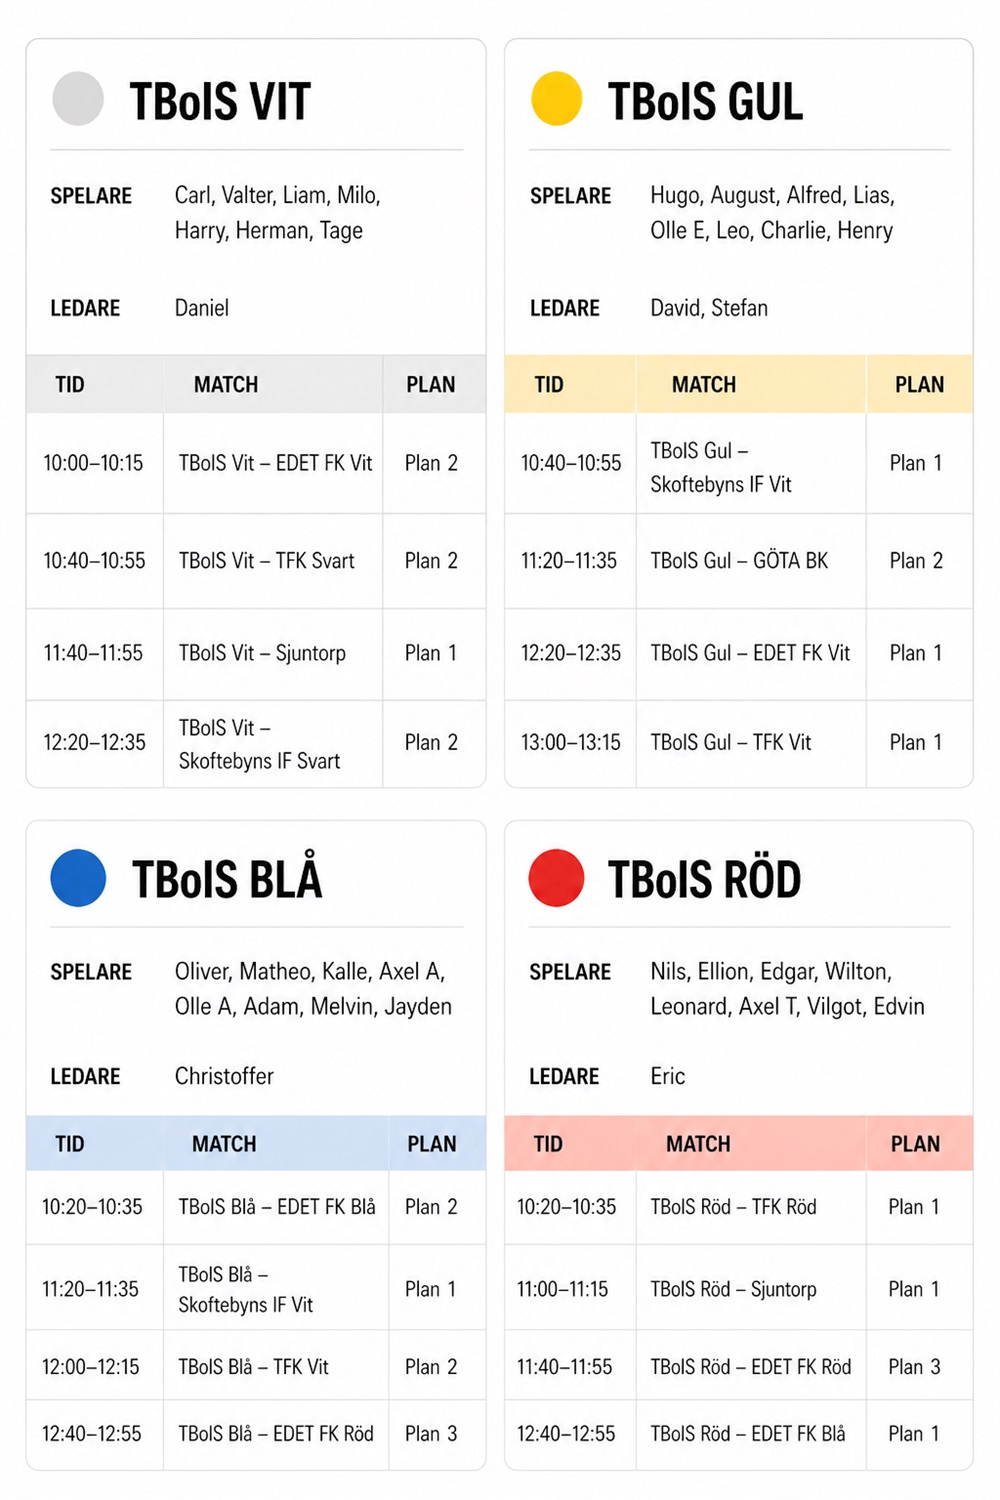Click leader name Christoffer
This screenshot has width=1000, height=1500.
coord(224,1076)
